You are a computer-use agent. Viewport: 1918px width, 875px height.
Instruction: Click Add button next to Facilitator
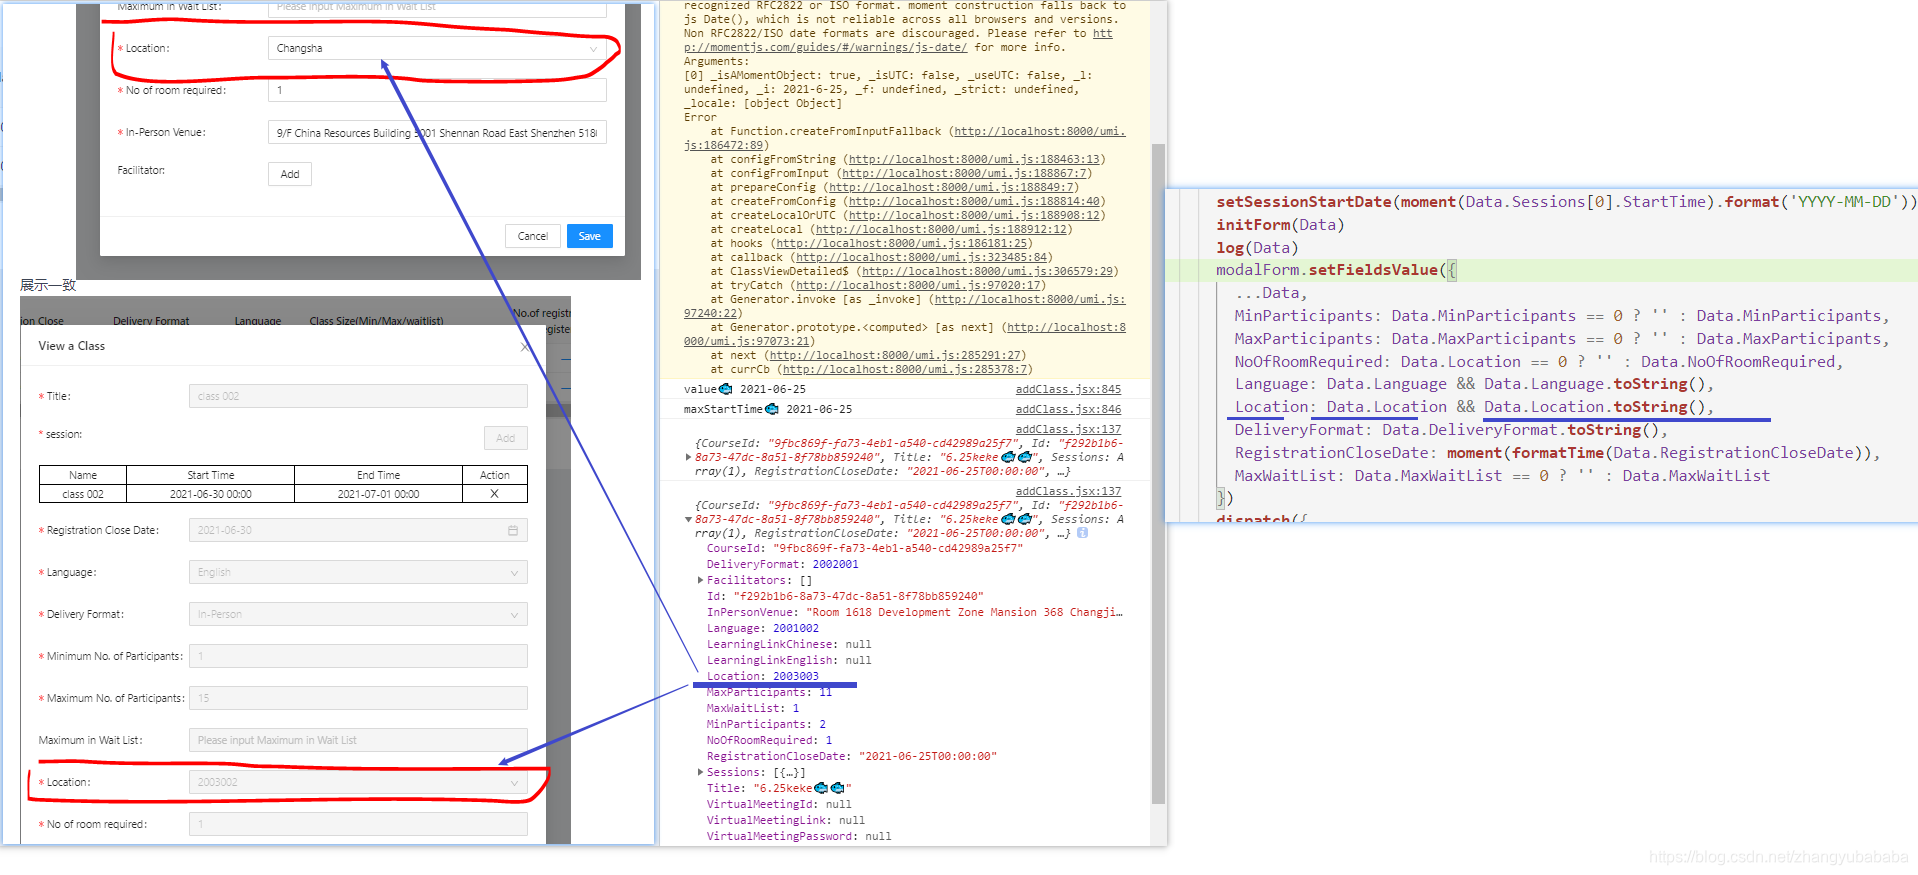pos(290,174)
